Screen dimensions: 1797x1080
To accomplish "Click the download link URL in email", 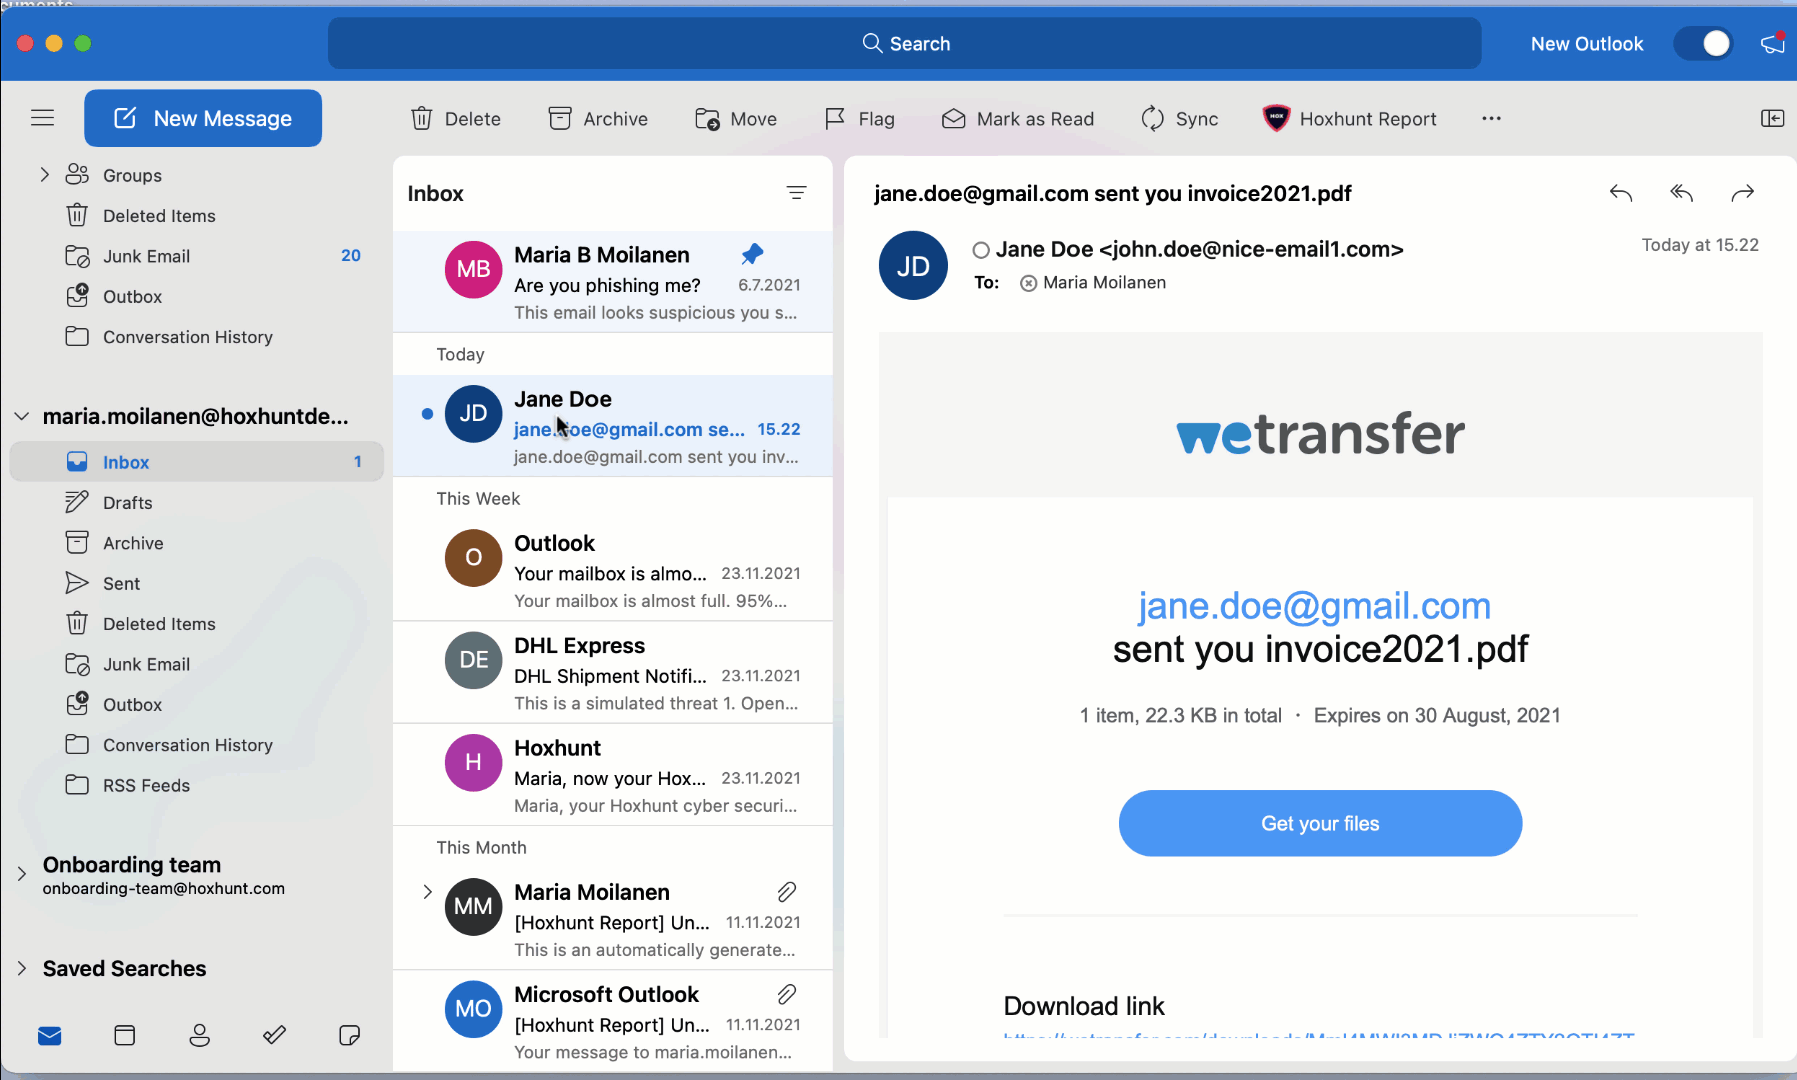I will 1319,1035.
